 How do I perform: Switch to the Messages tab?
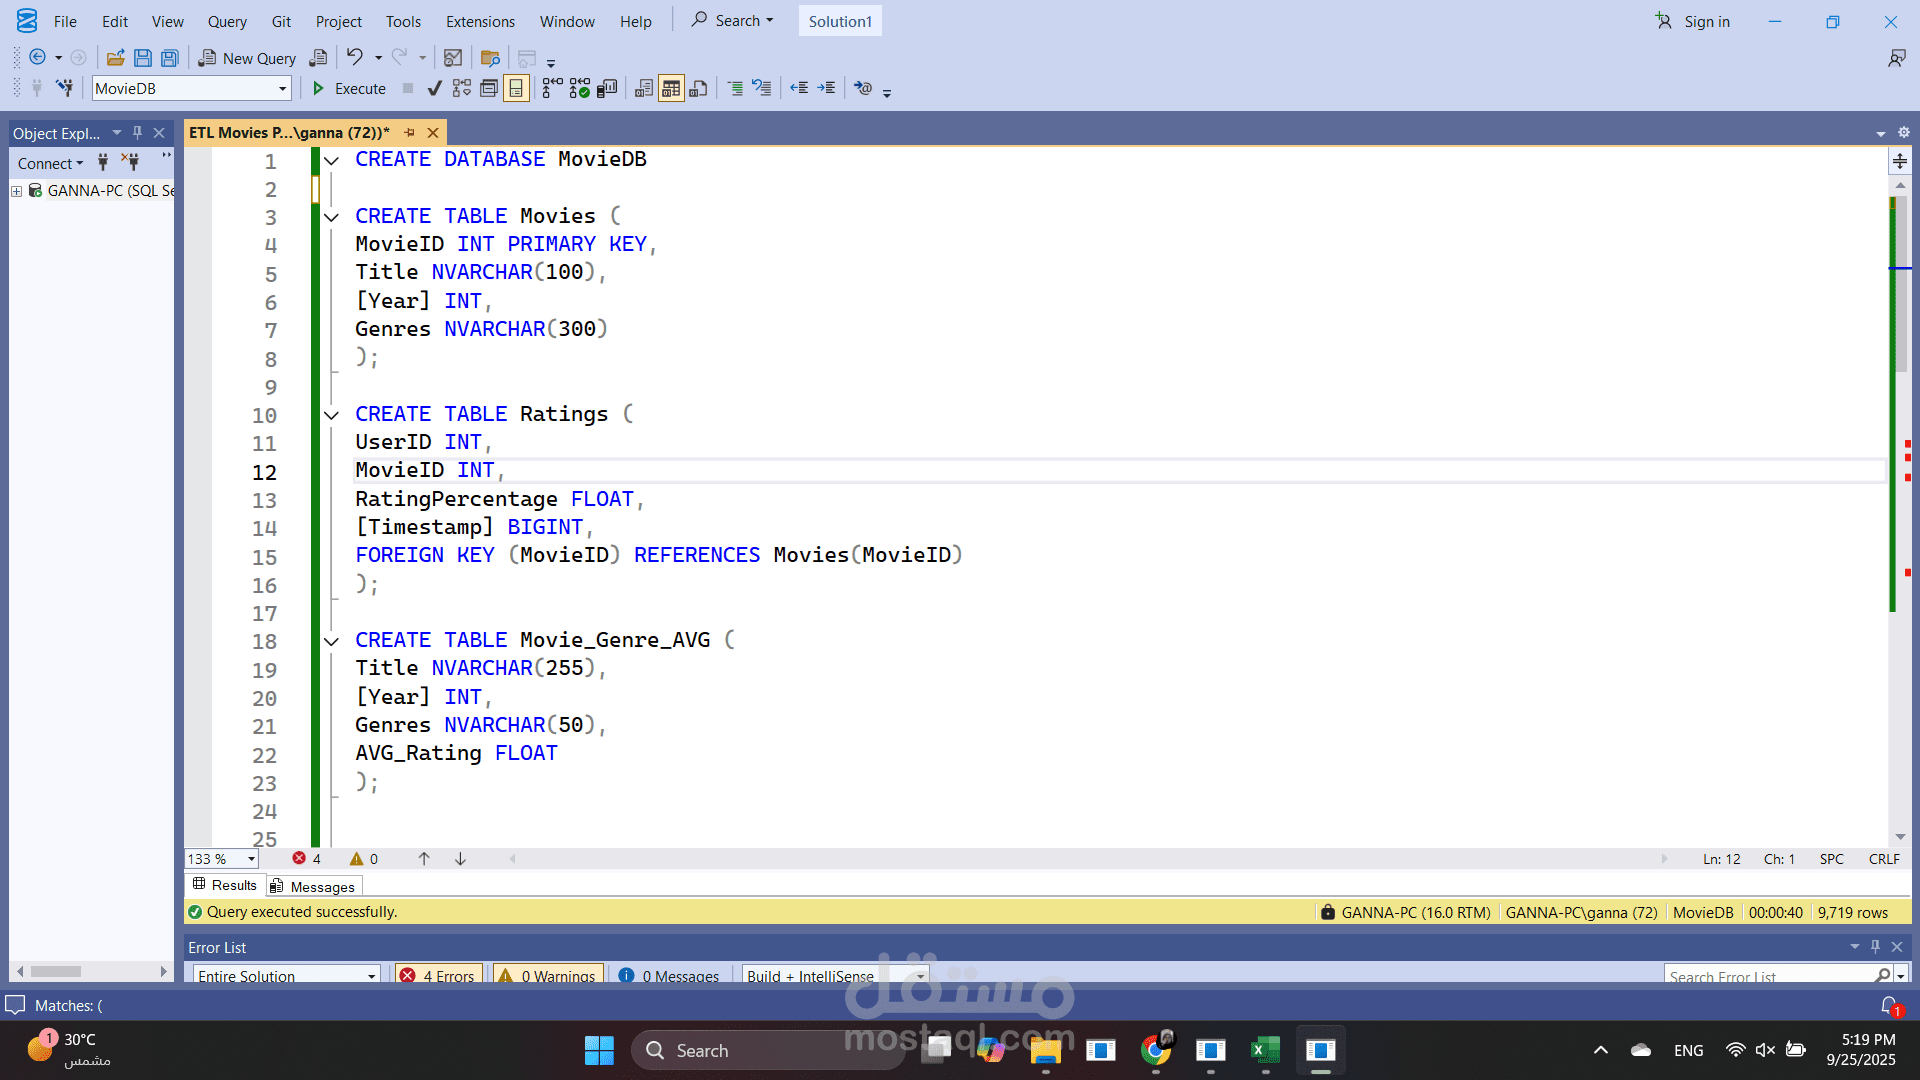pyautogui.click(x=313, y=886)
